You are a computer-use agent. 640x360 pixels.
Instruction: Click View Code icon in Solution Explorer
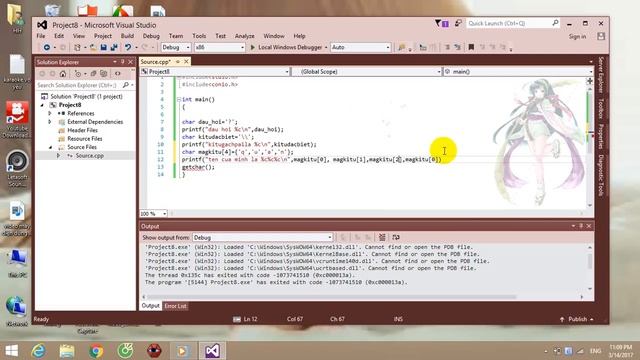tap(118, 73)
